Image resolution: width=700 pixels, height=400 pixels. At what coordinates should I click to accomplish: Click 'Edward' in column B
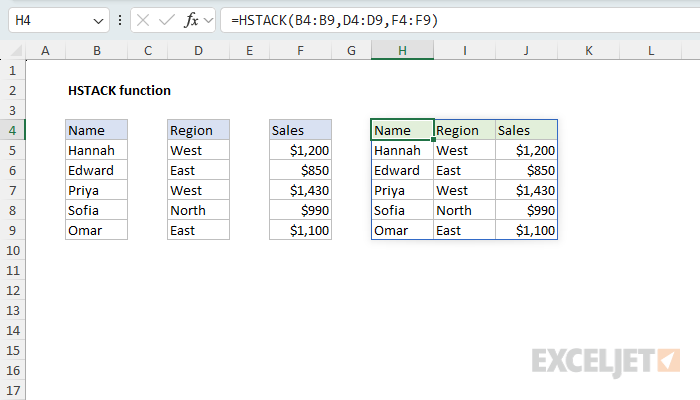pyautogui.click(x=96, y=171)
